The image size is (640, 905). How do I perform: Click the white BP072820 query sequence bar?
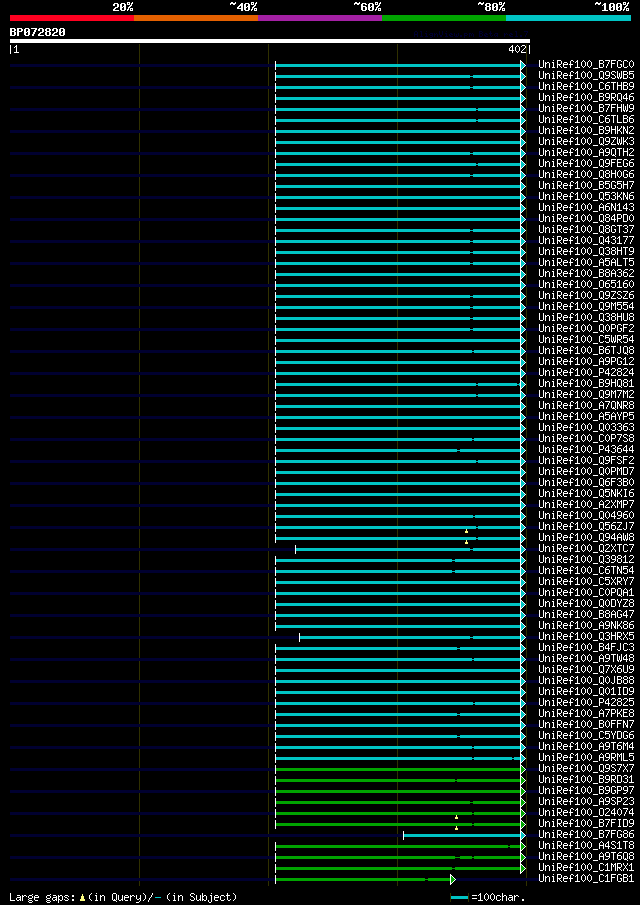coord(270,41)
